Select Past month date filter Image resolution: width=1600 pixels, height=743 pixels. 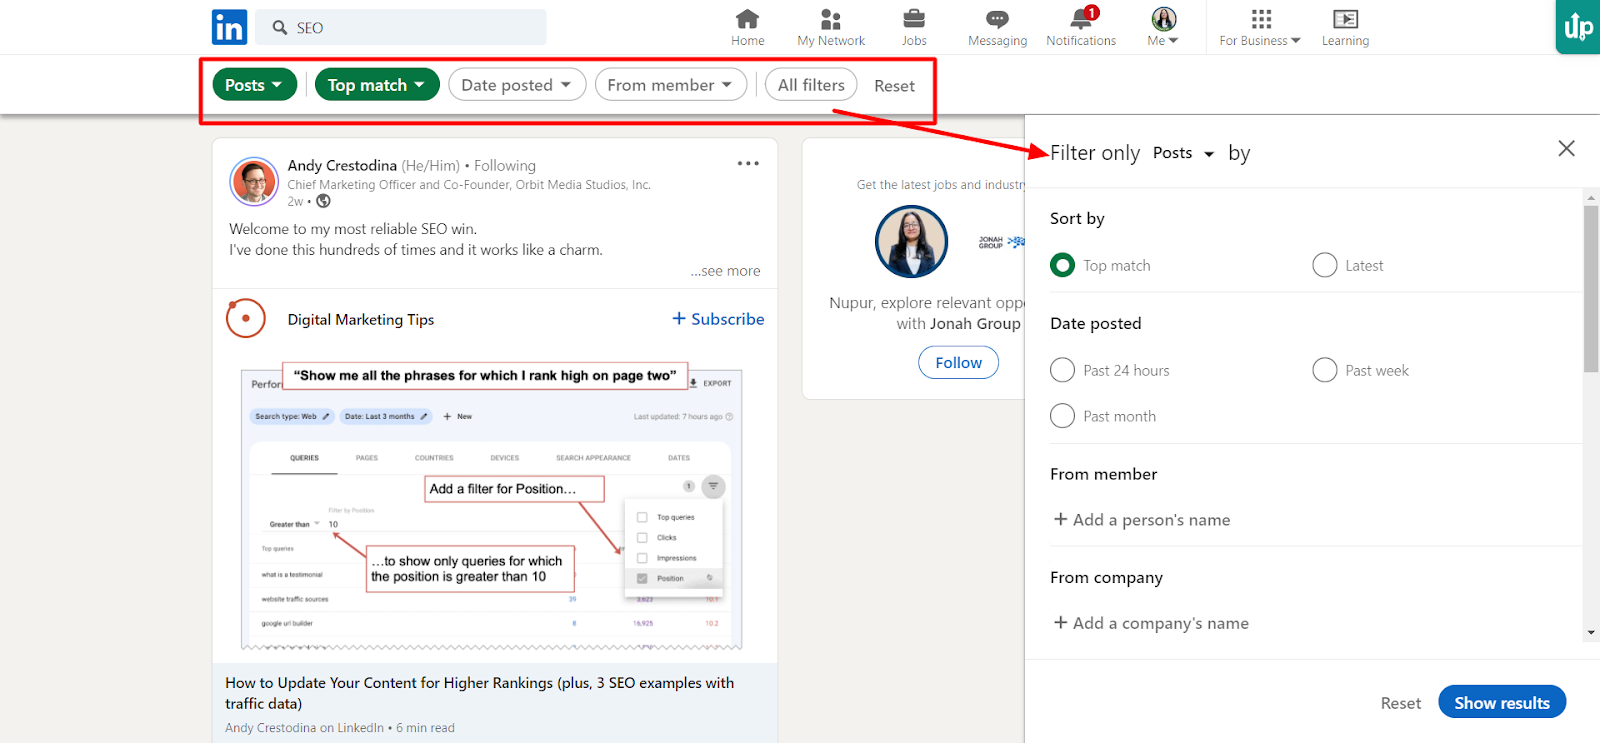1062,416
